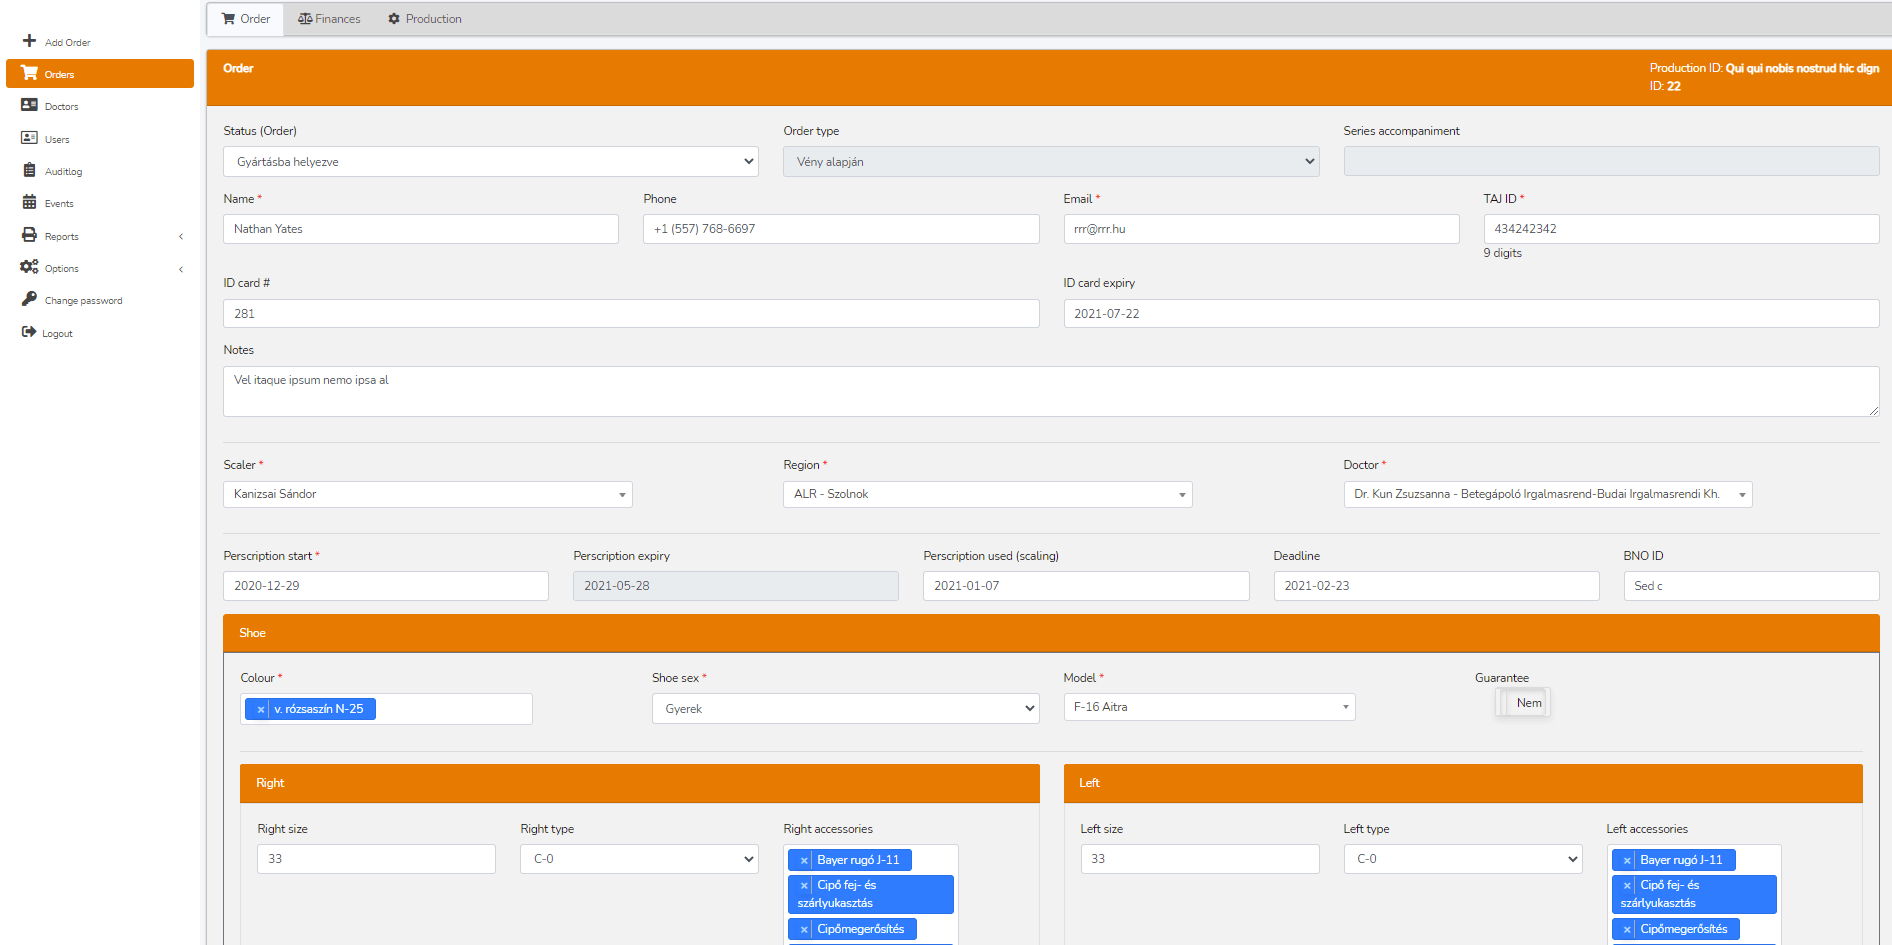1892x945 pixels.
Task: Click the Options gears icon
Action: pyautogui.click(x=29, y=267)
